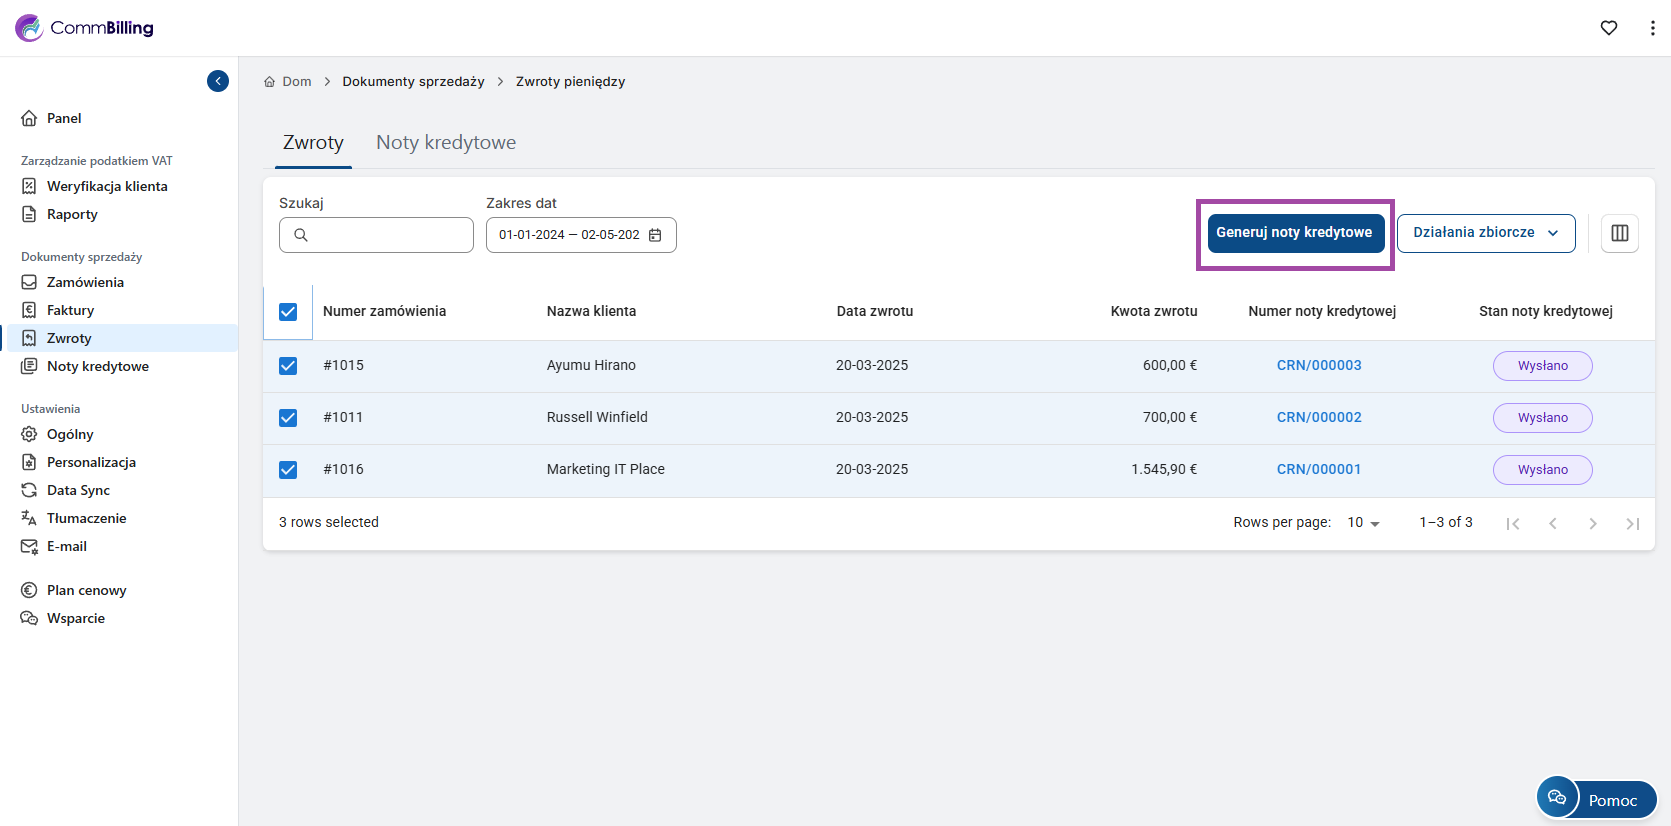The height and width of the screenshot is (826, 1671).
Task: Click the heart favorites icon
Action: click(x=1608, y=28)
